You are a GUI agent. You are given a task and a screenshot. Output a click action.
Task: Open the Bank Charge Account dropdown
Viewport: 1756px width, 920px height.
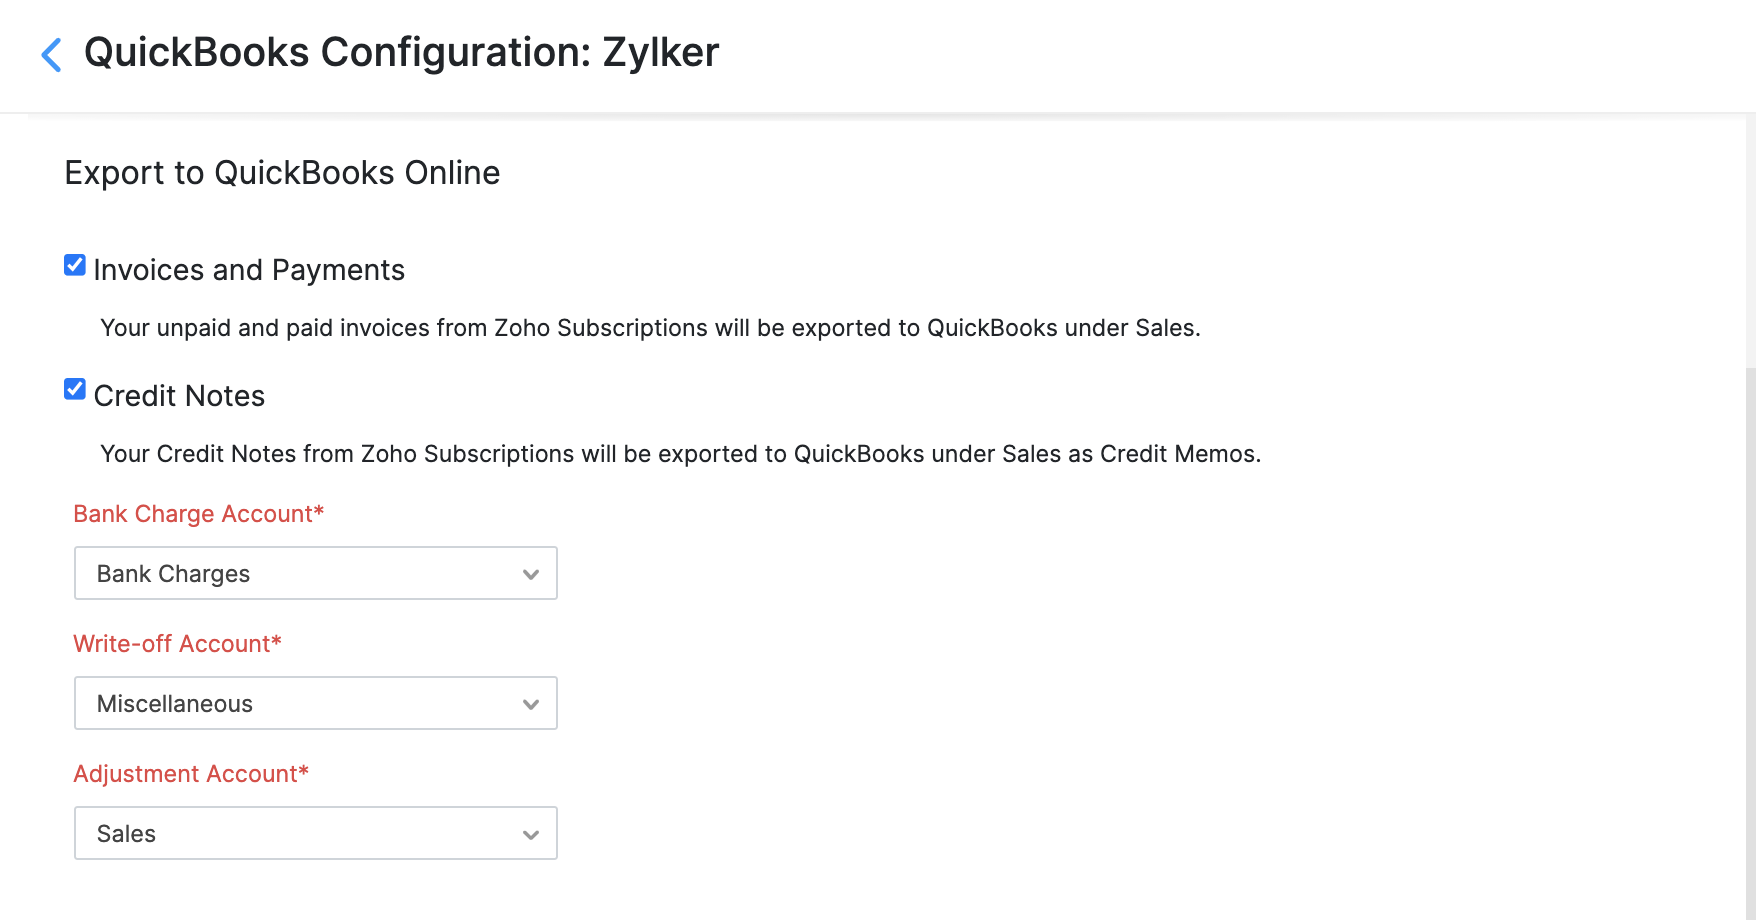pyautogui.click(x=315, y=573)
